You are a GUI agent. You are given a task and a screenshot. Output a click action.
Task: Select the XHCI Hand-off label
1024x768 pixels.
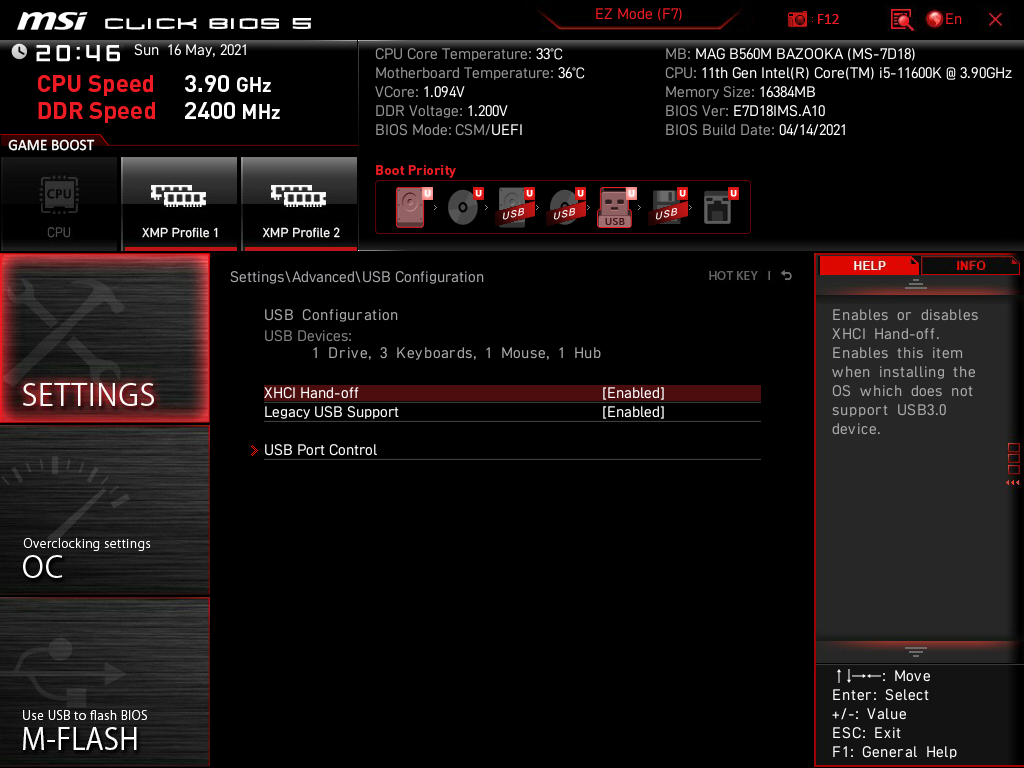[311, 393]
